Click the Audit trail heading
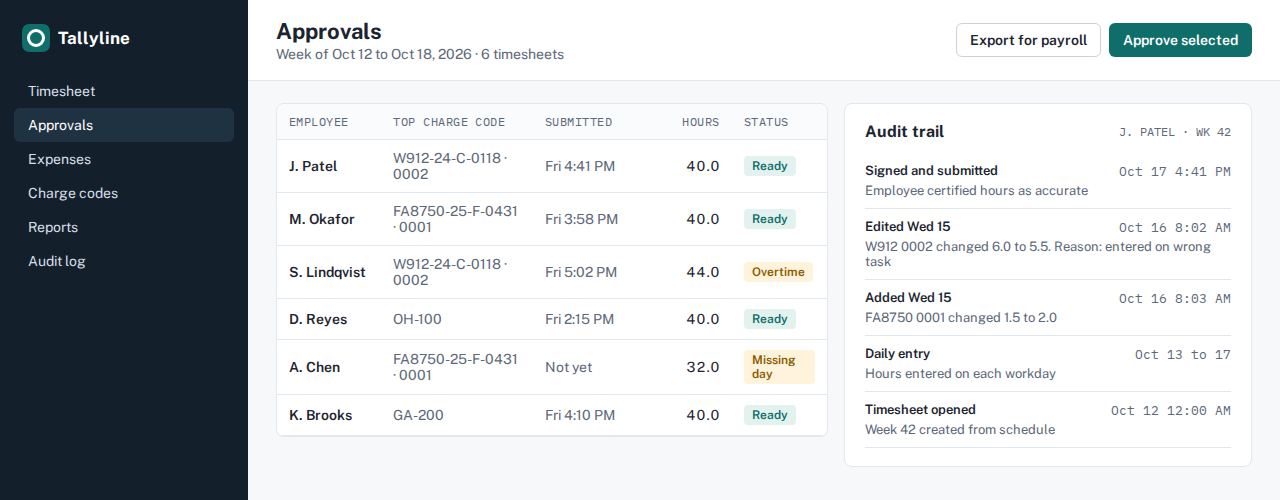The width and height of the screenshot is (1280, 500). 904,132
